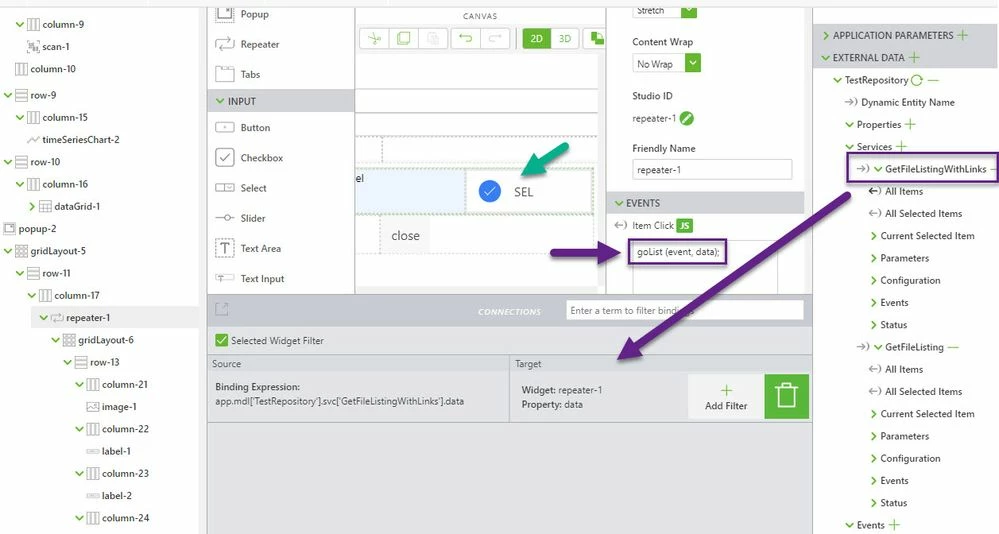
Task: Switch canvas to 3D view
Action: click(564, 39)
